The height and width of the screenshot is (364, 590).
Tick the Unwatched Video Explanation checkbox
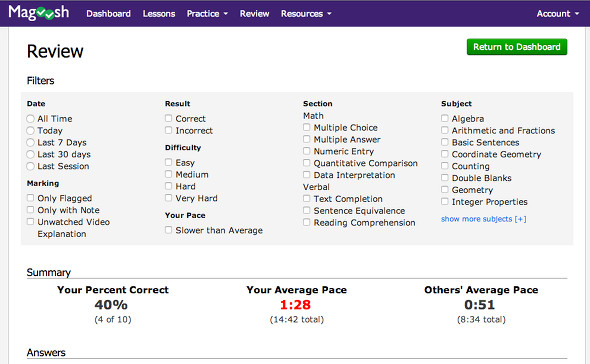[x=30, y=221]
